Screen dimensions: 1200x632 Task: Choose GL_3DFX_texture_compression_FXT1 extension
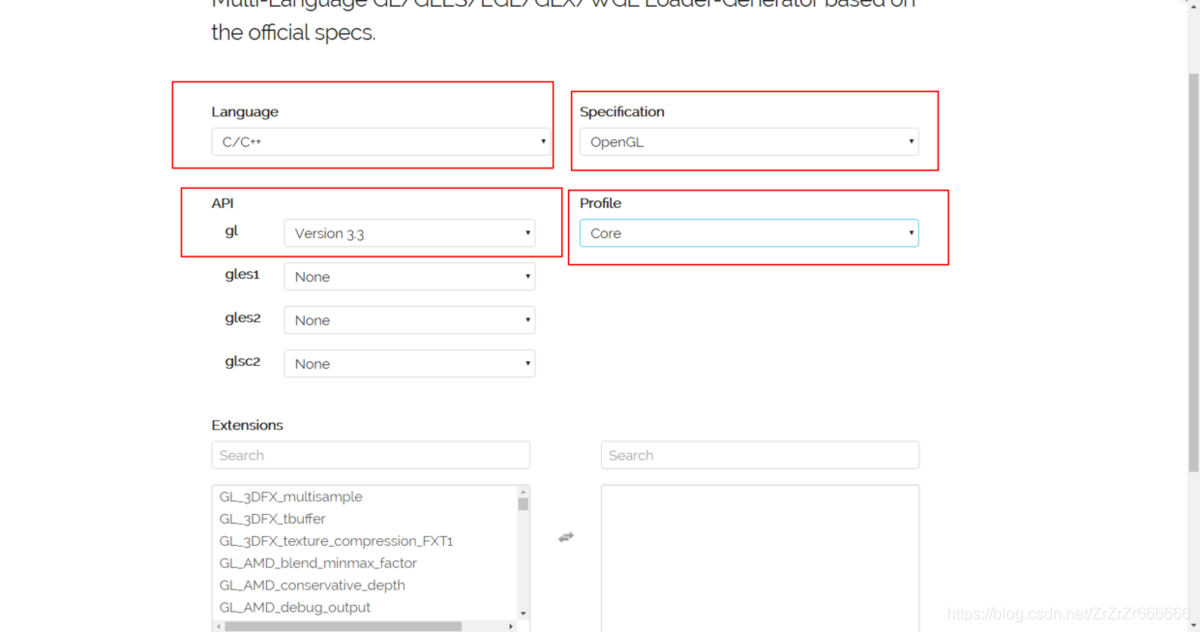pyautogui.click(x=336, y=541)
